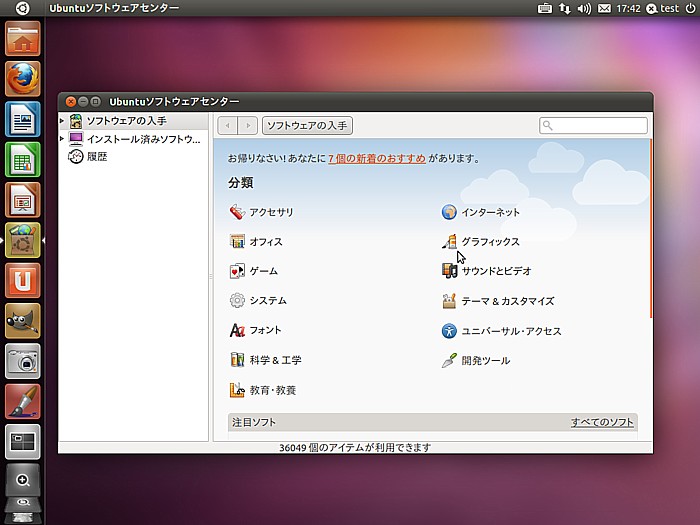
Task: Click the orange vertical scrollbar
Action: click(651, 229)
